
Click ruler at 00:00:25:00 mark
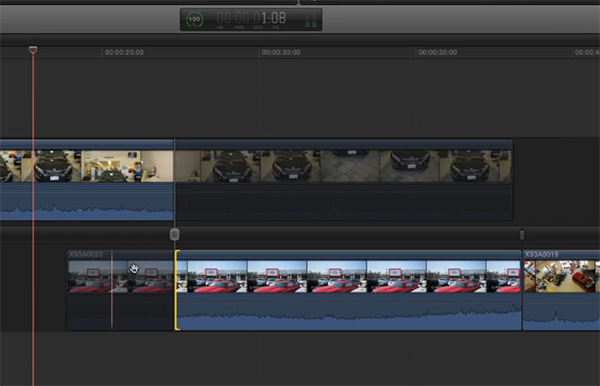(124, 52)
